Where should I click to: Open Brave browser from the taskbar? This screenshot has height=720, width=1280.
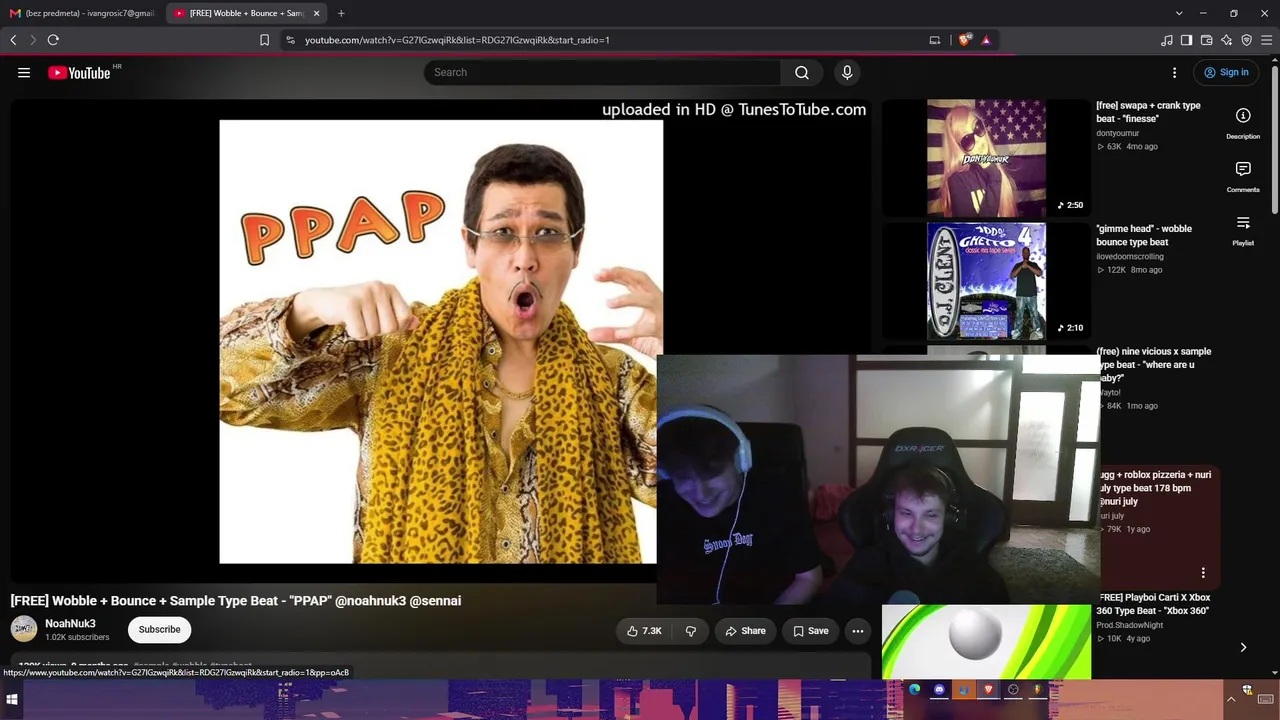[988, 689]
